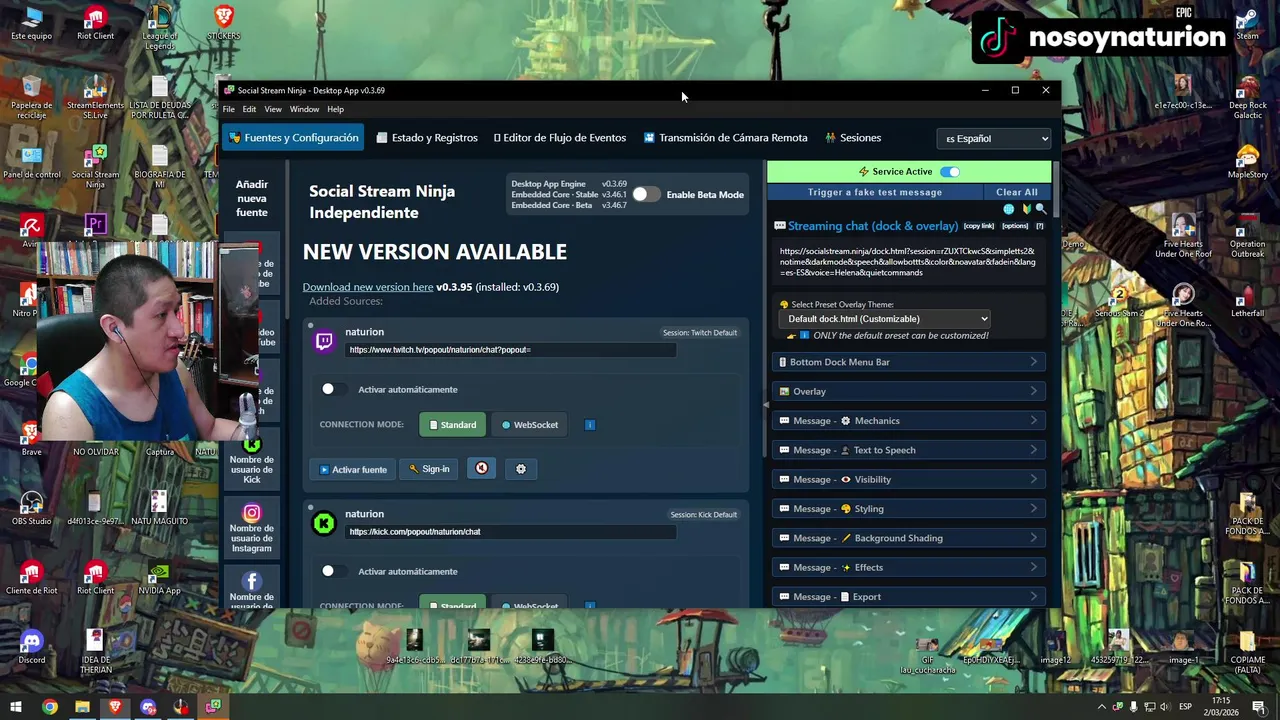Expand Message Text to Speech section

[x=908, y=450]
